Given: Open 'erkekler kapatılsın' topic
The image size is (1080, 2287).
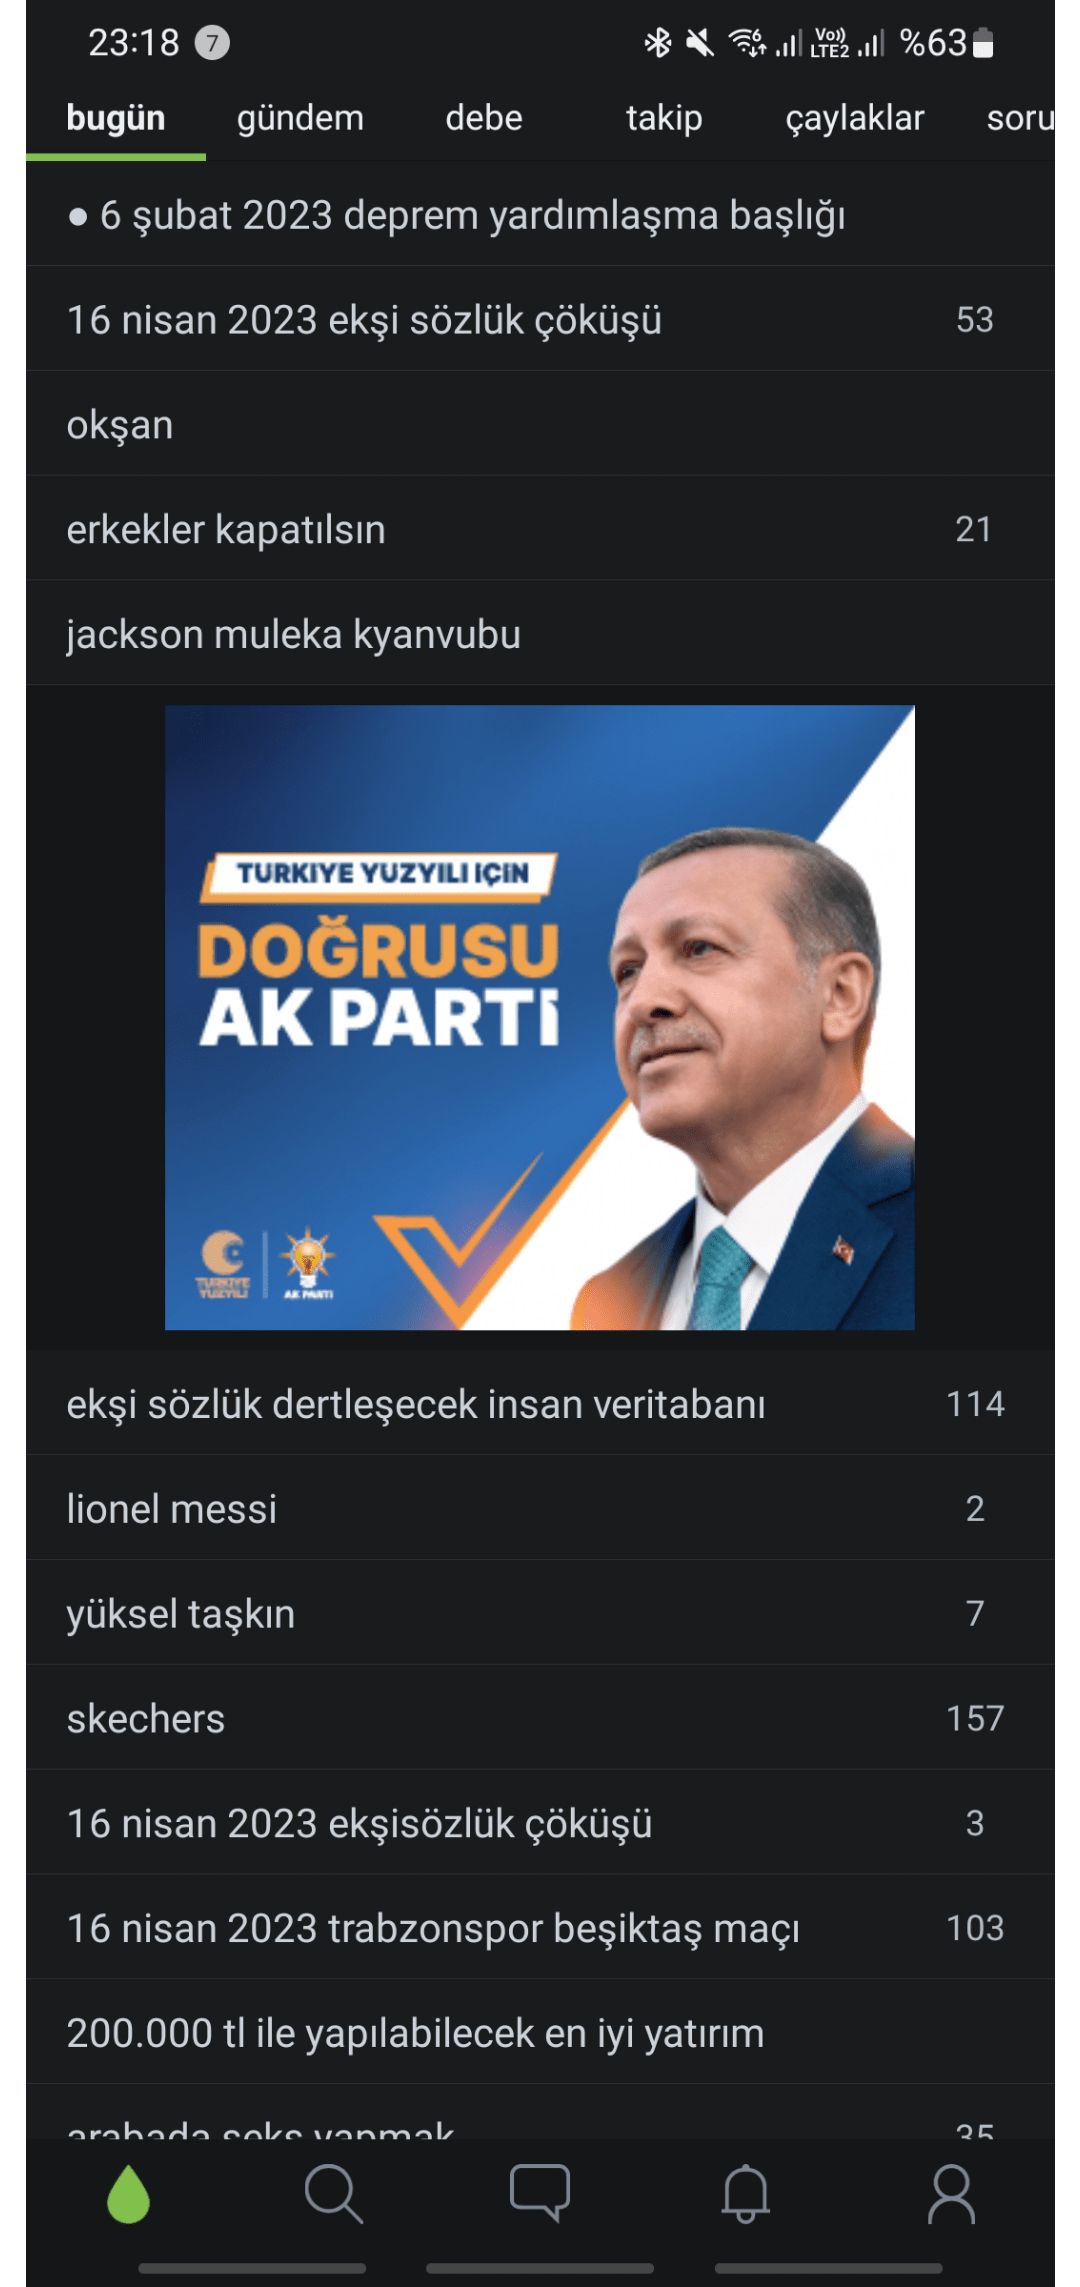Looking at the screenshot, I should pyautogui.click(x=540, y=529).
